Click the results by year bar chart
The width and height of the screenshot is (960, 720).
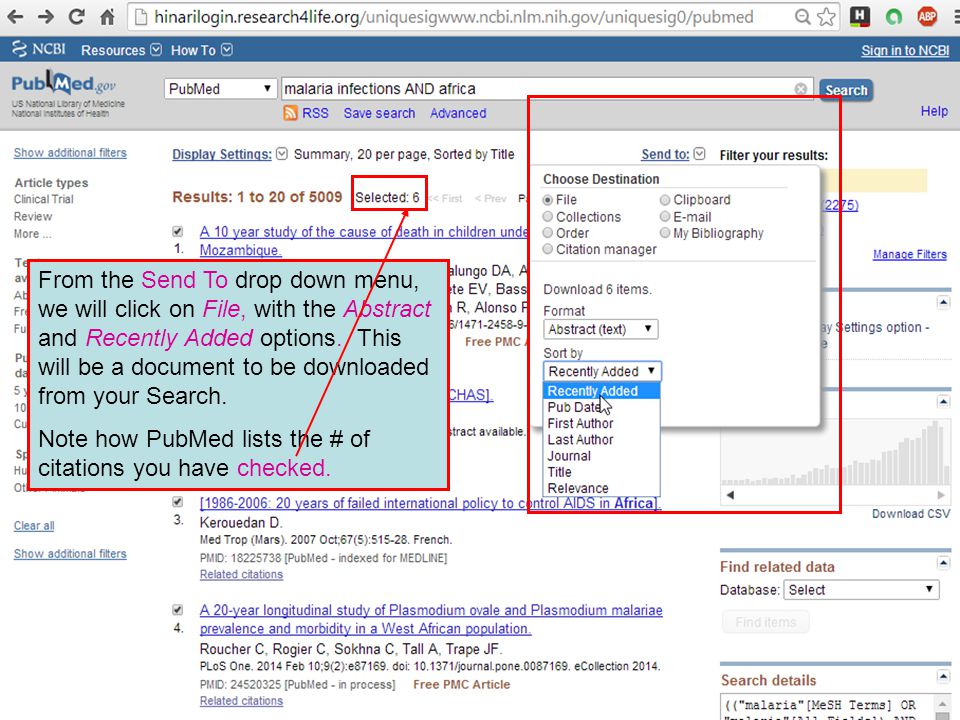coord(835,453)
